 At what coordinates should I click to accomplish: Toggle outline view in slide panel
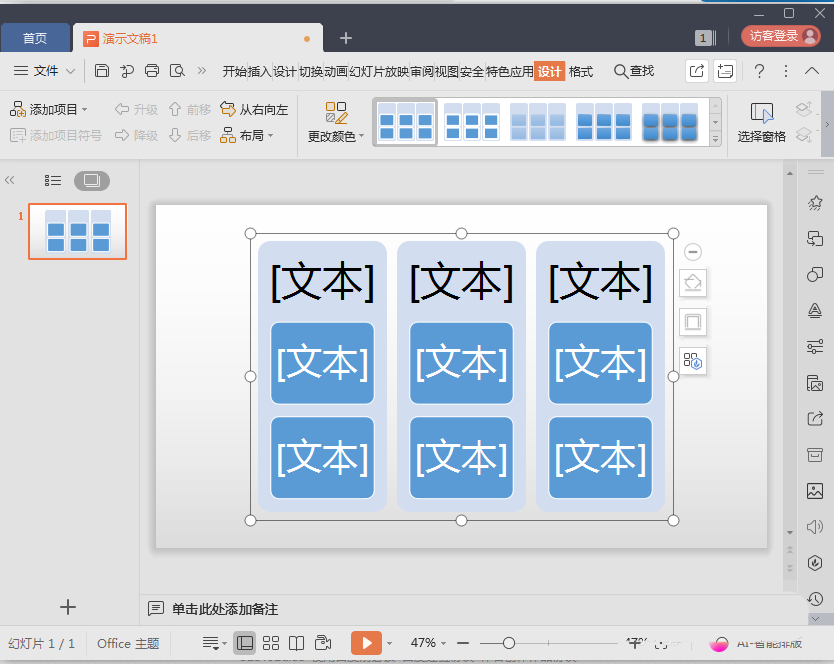tap(54, 181)
